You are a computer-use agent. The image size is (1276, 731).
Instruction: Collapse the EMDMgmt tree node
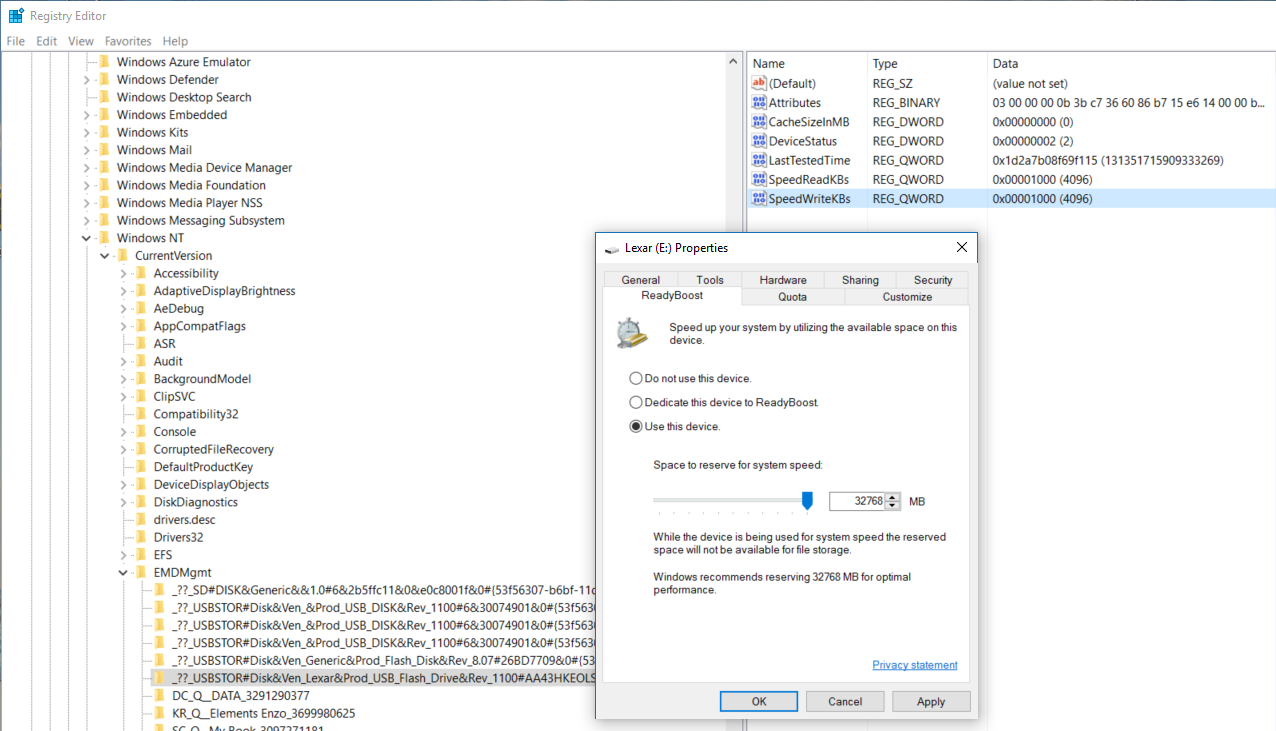pyautogui.click(x=123, y=573)
